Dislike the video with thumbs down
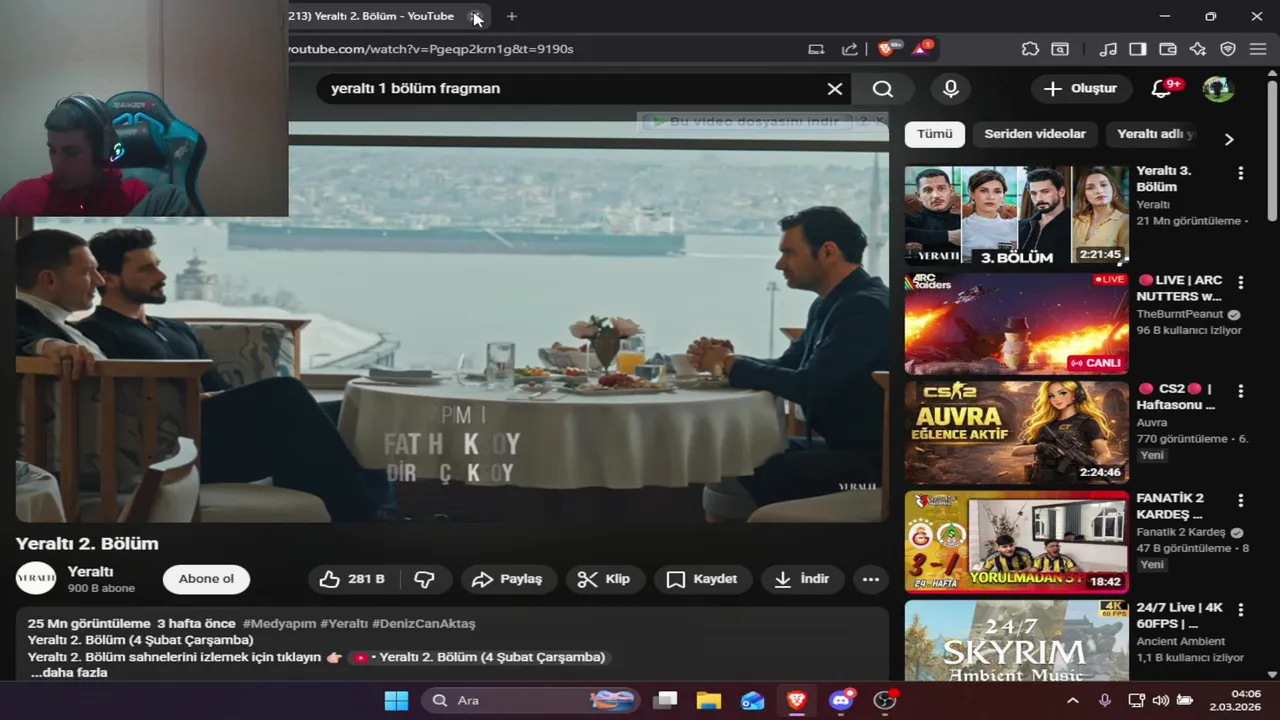The image size is (1280, 720). coord(425,579)
